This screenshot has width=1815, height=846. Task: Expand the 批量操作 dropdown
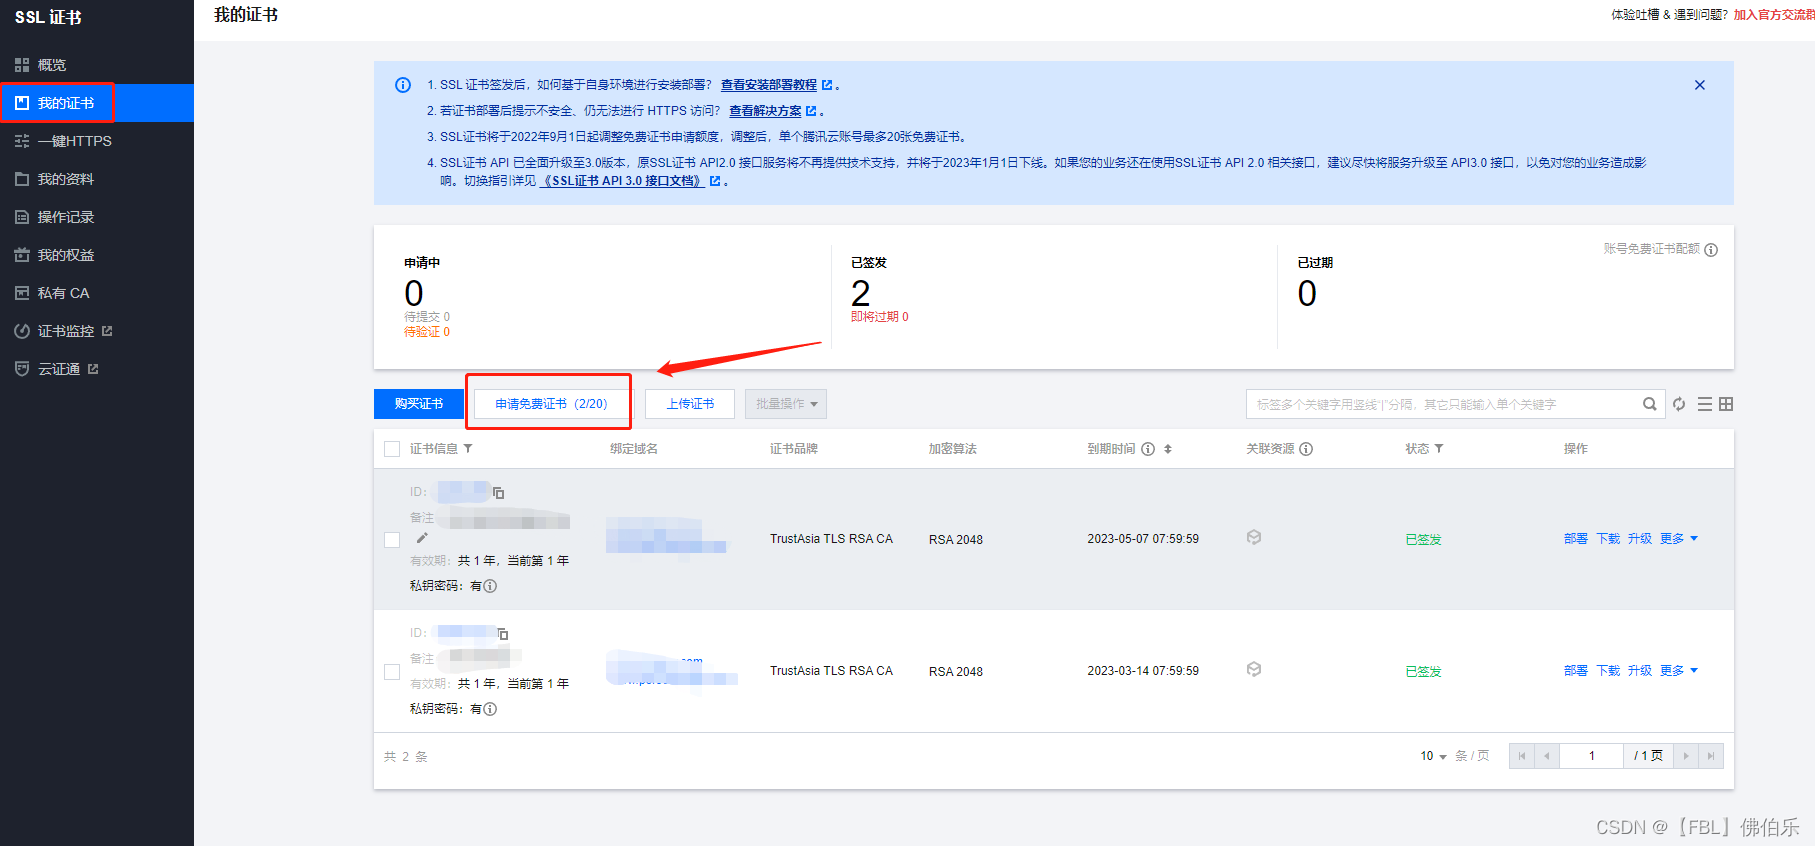tap(786, 404)
